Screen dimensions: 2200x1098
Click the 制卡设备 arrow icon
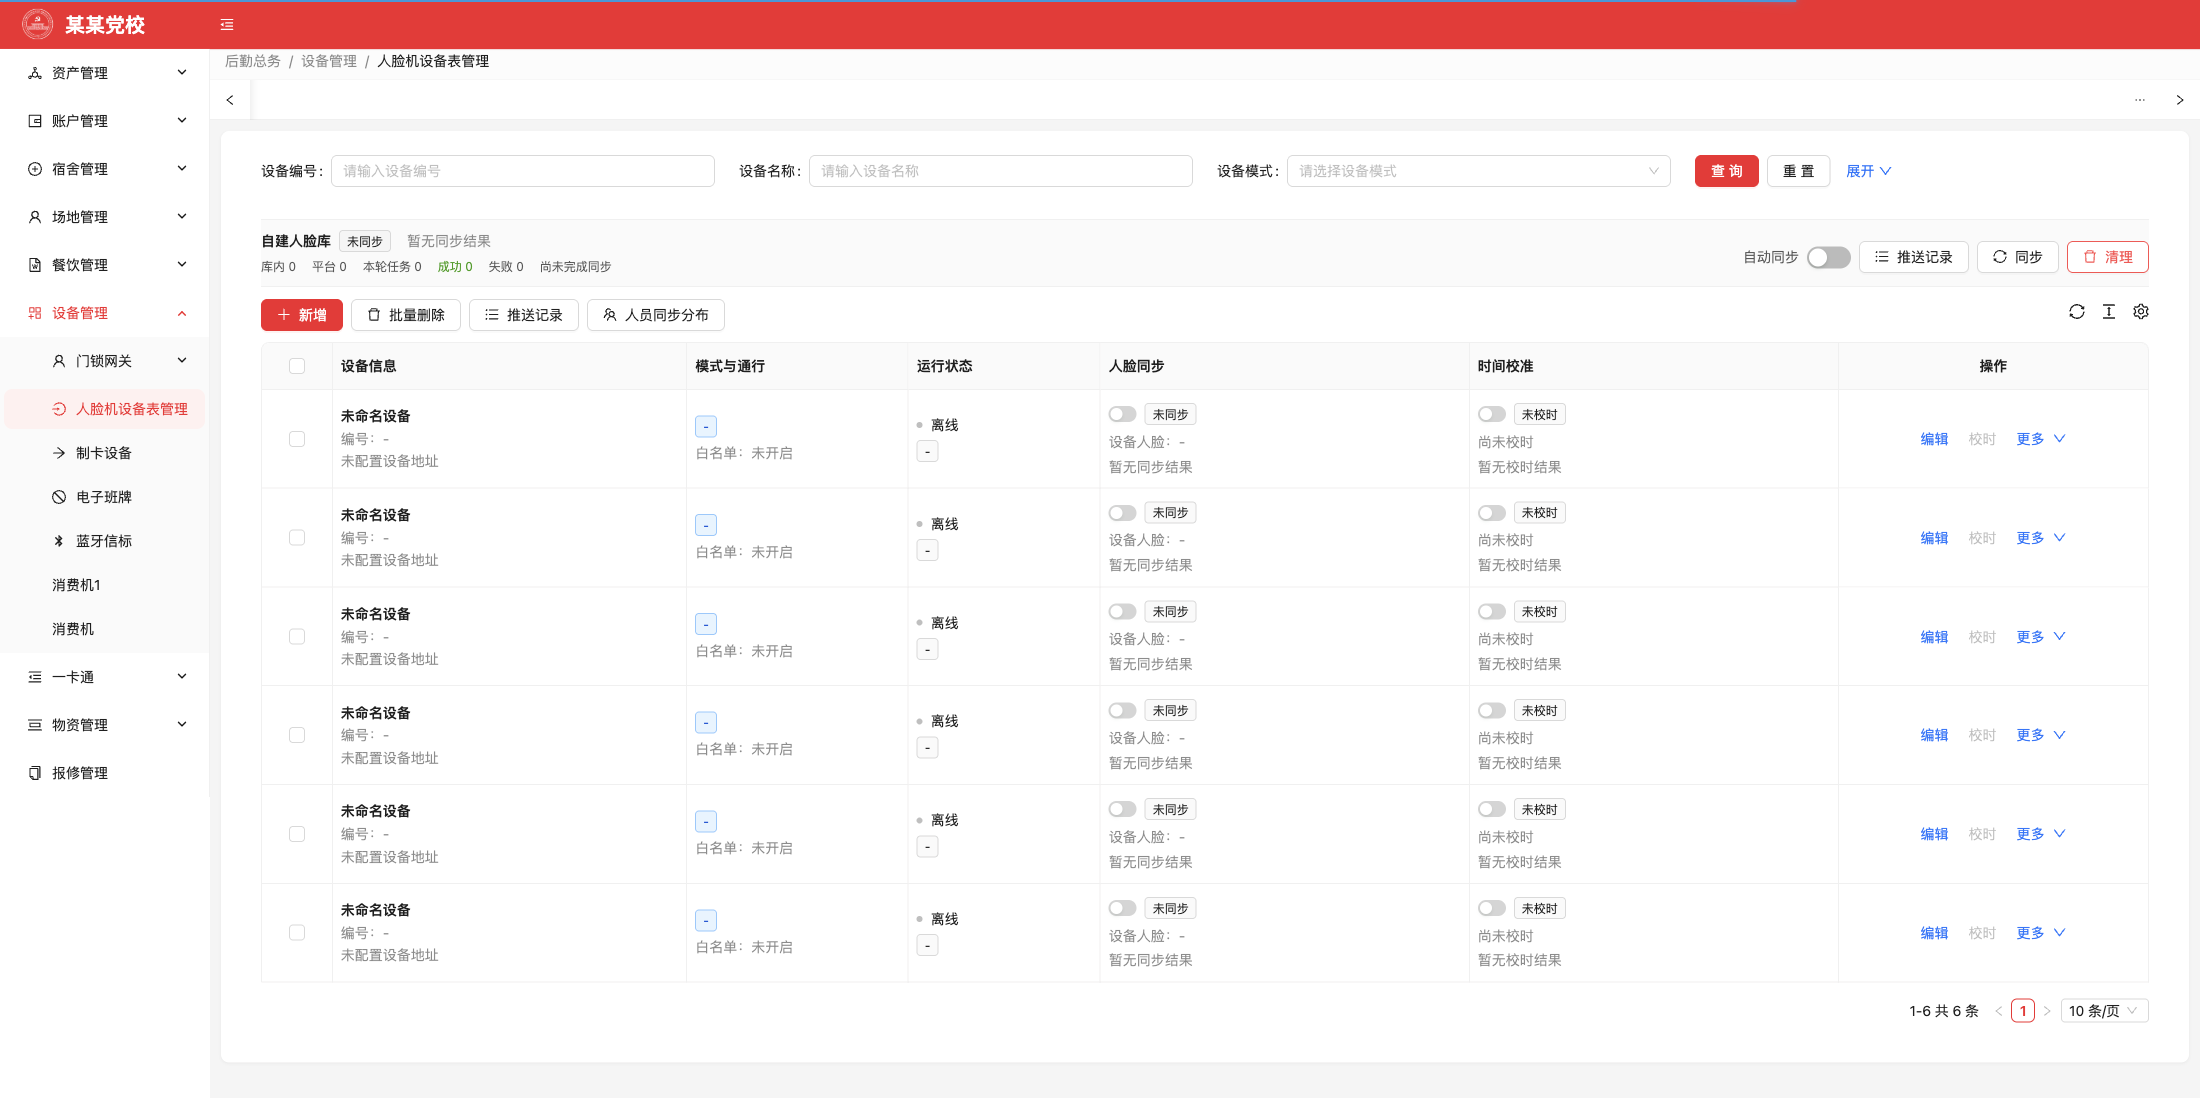[59, 453]
